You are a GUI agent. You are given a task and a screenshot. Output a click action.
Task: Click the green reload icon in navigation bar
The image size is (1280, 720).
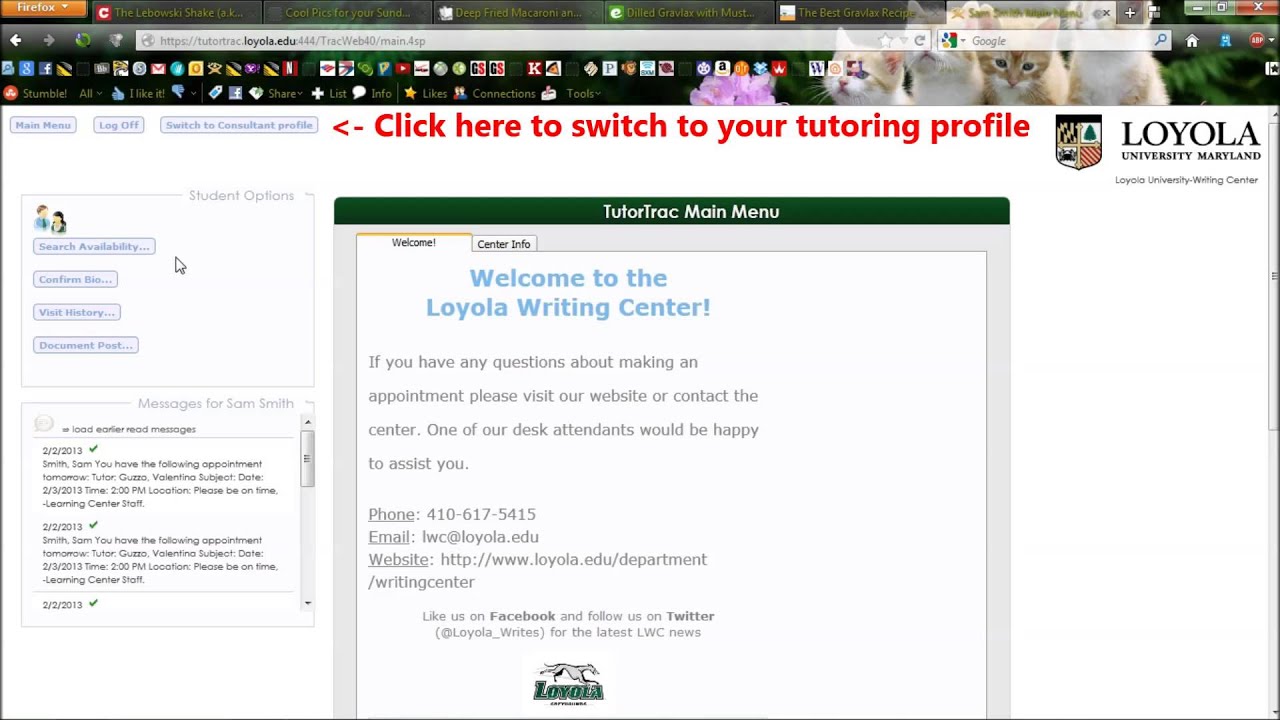[82, 40]
